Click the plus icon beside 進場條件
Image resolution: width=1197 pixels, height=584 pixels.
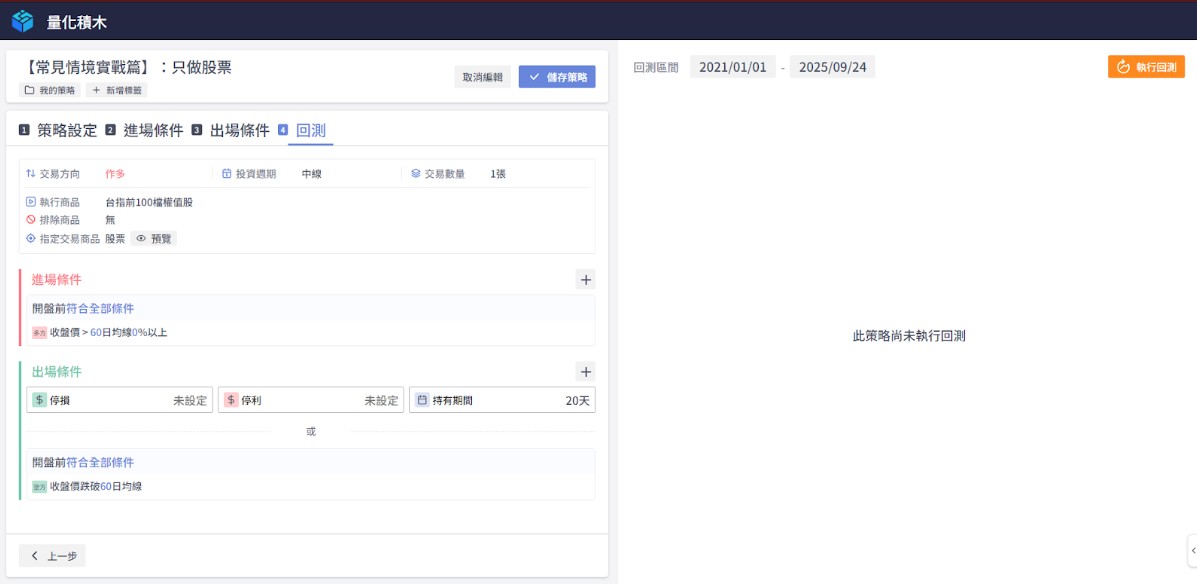point(586,280)
